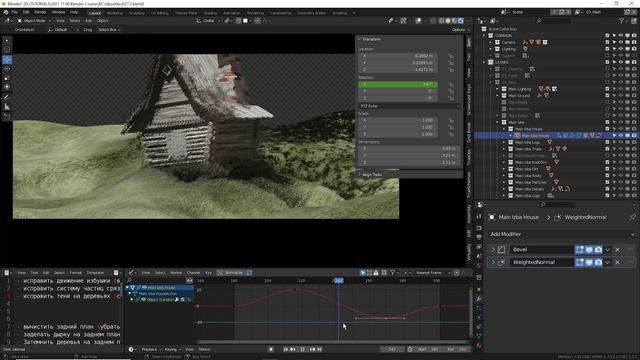Open the viewport Options popover
Viewport: 640px width, 360px height.
pos(460,29)
